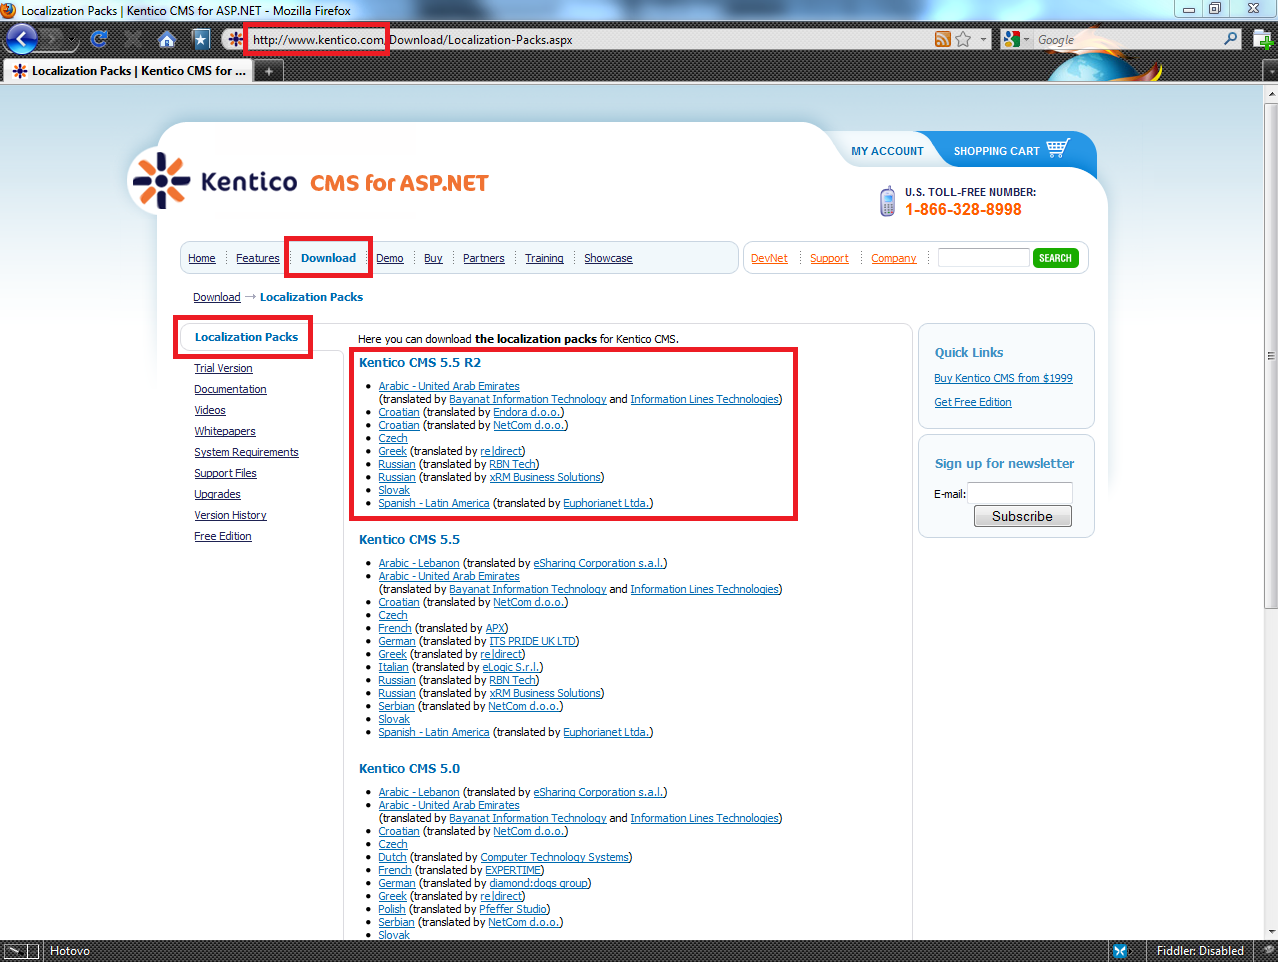Viewport: 1278px width, 962px height.
Task: Open the browser Home page icon
Action: 167,39
